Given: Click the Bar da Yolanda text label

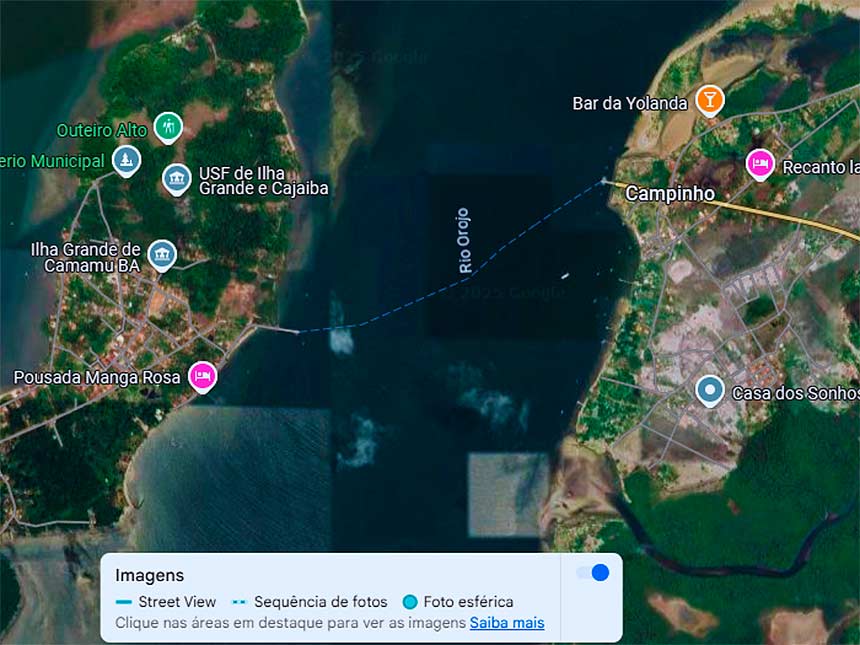Looking at the screenshot, I should [x=630, y=103].
